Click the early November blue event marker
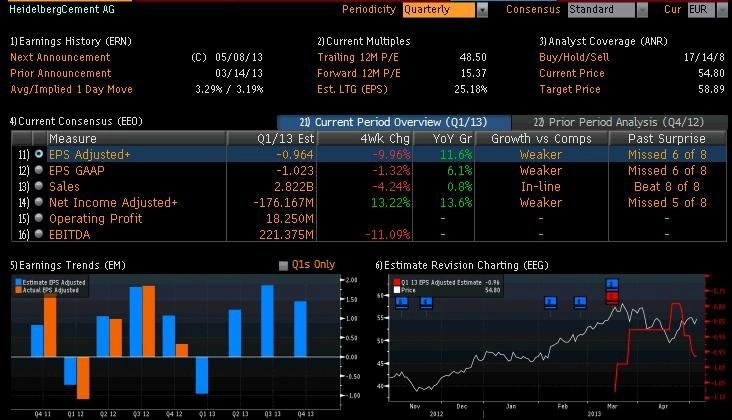Screen dimensions: 732x420 (x=401, y=302)
